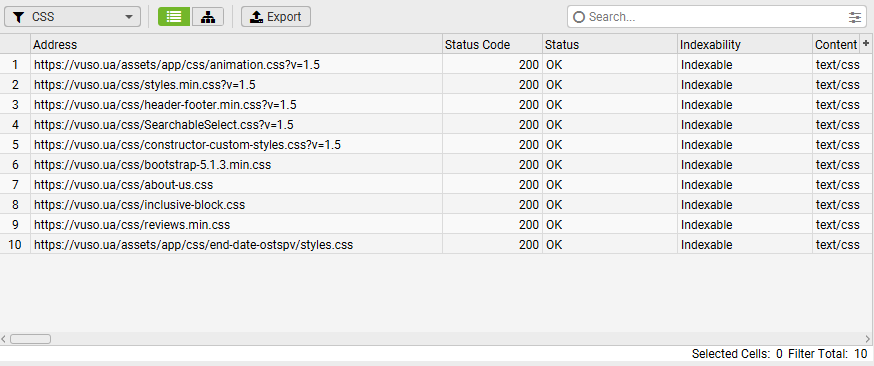
Task: Select the styles.min.css?v=1.5 address
Action: (144, 85)
